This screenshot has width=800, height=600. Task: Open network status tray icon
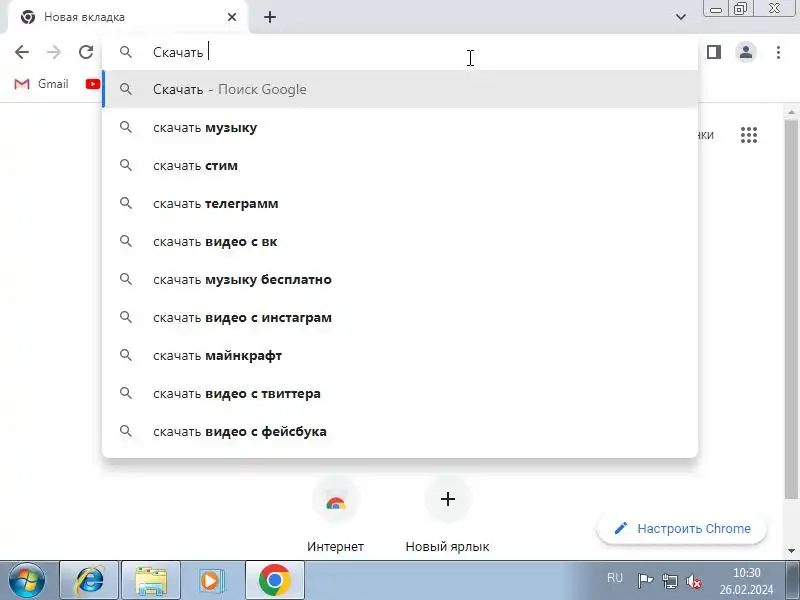click(670, 581)
